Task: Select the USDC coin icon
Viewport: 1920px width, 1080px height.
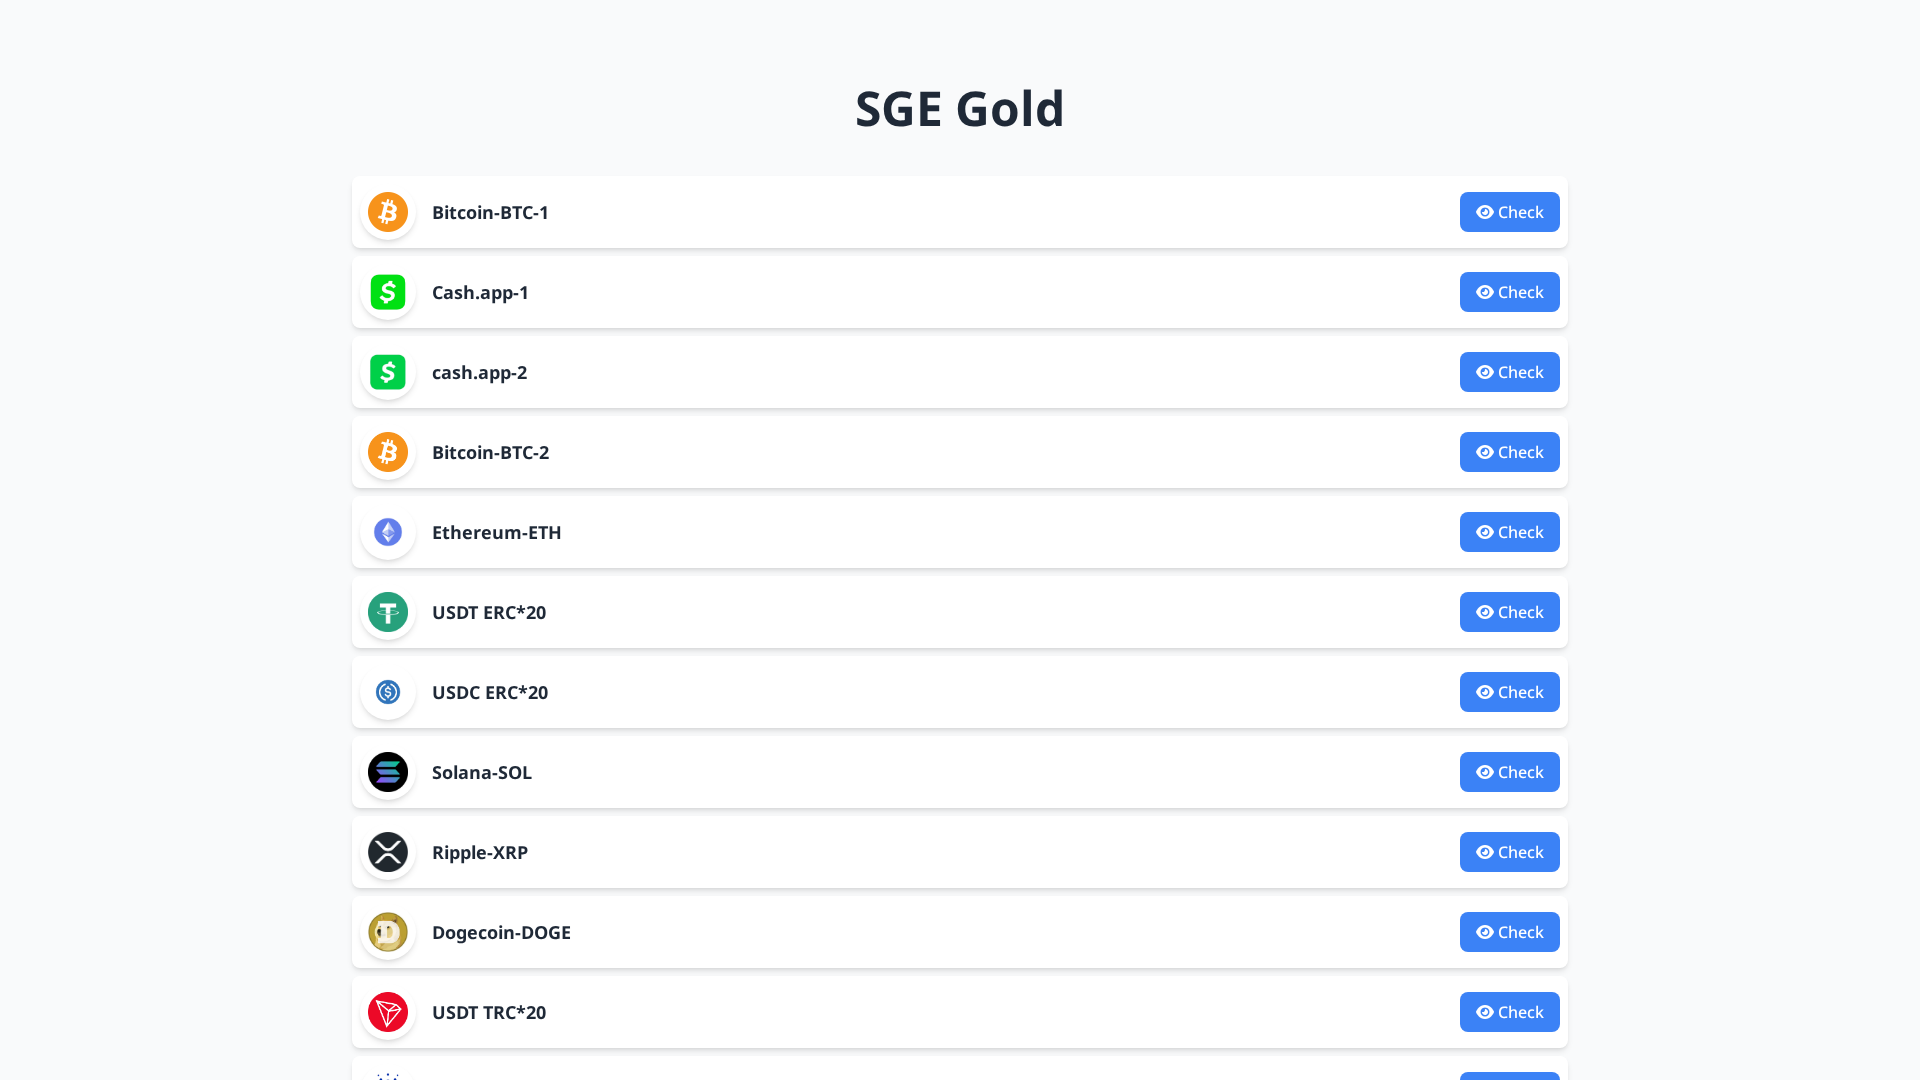Action: [x=387, y=692]
